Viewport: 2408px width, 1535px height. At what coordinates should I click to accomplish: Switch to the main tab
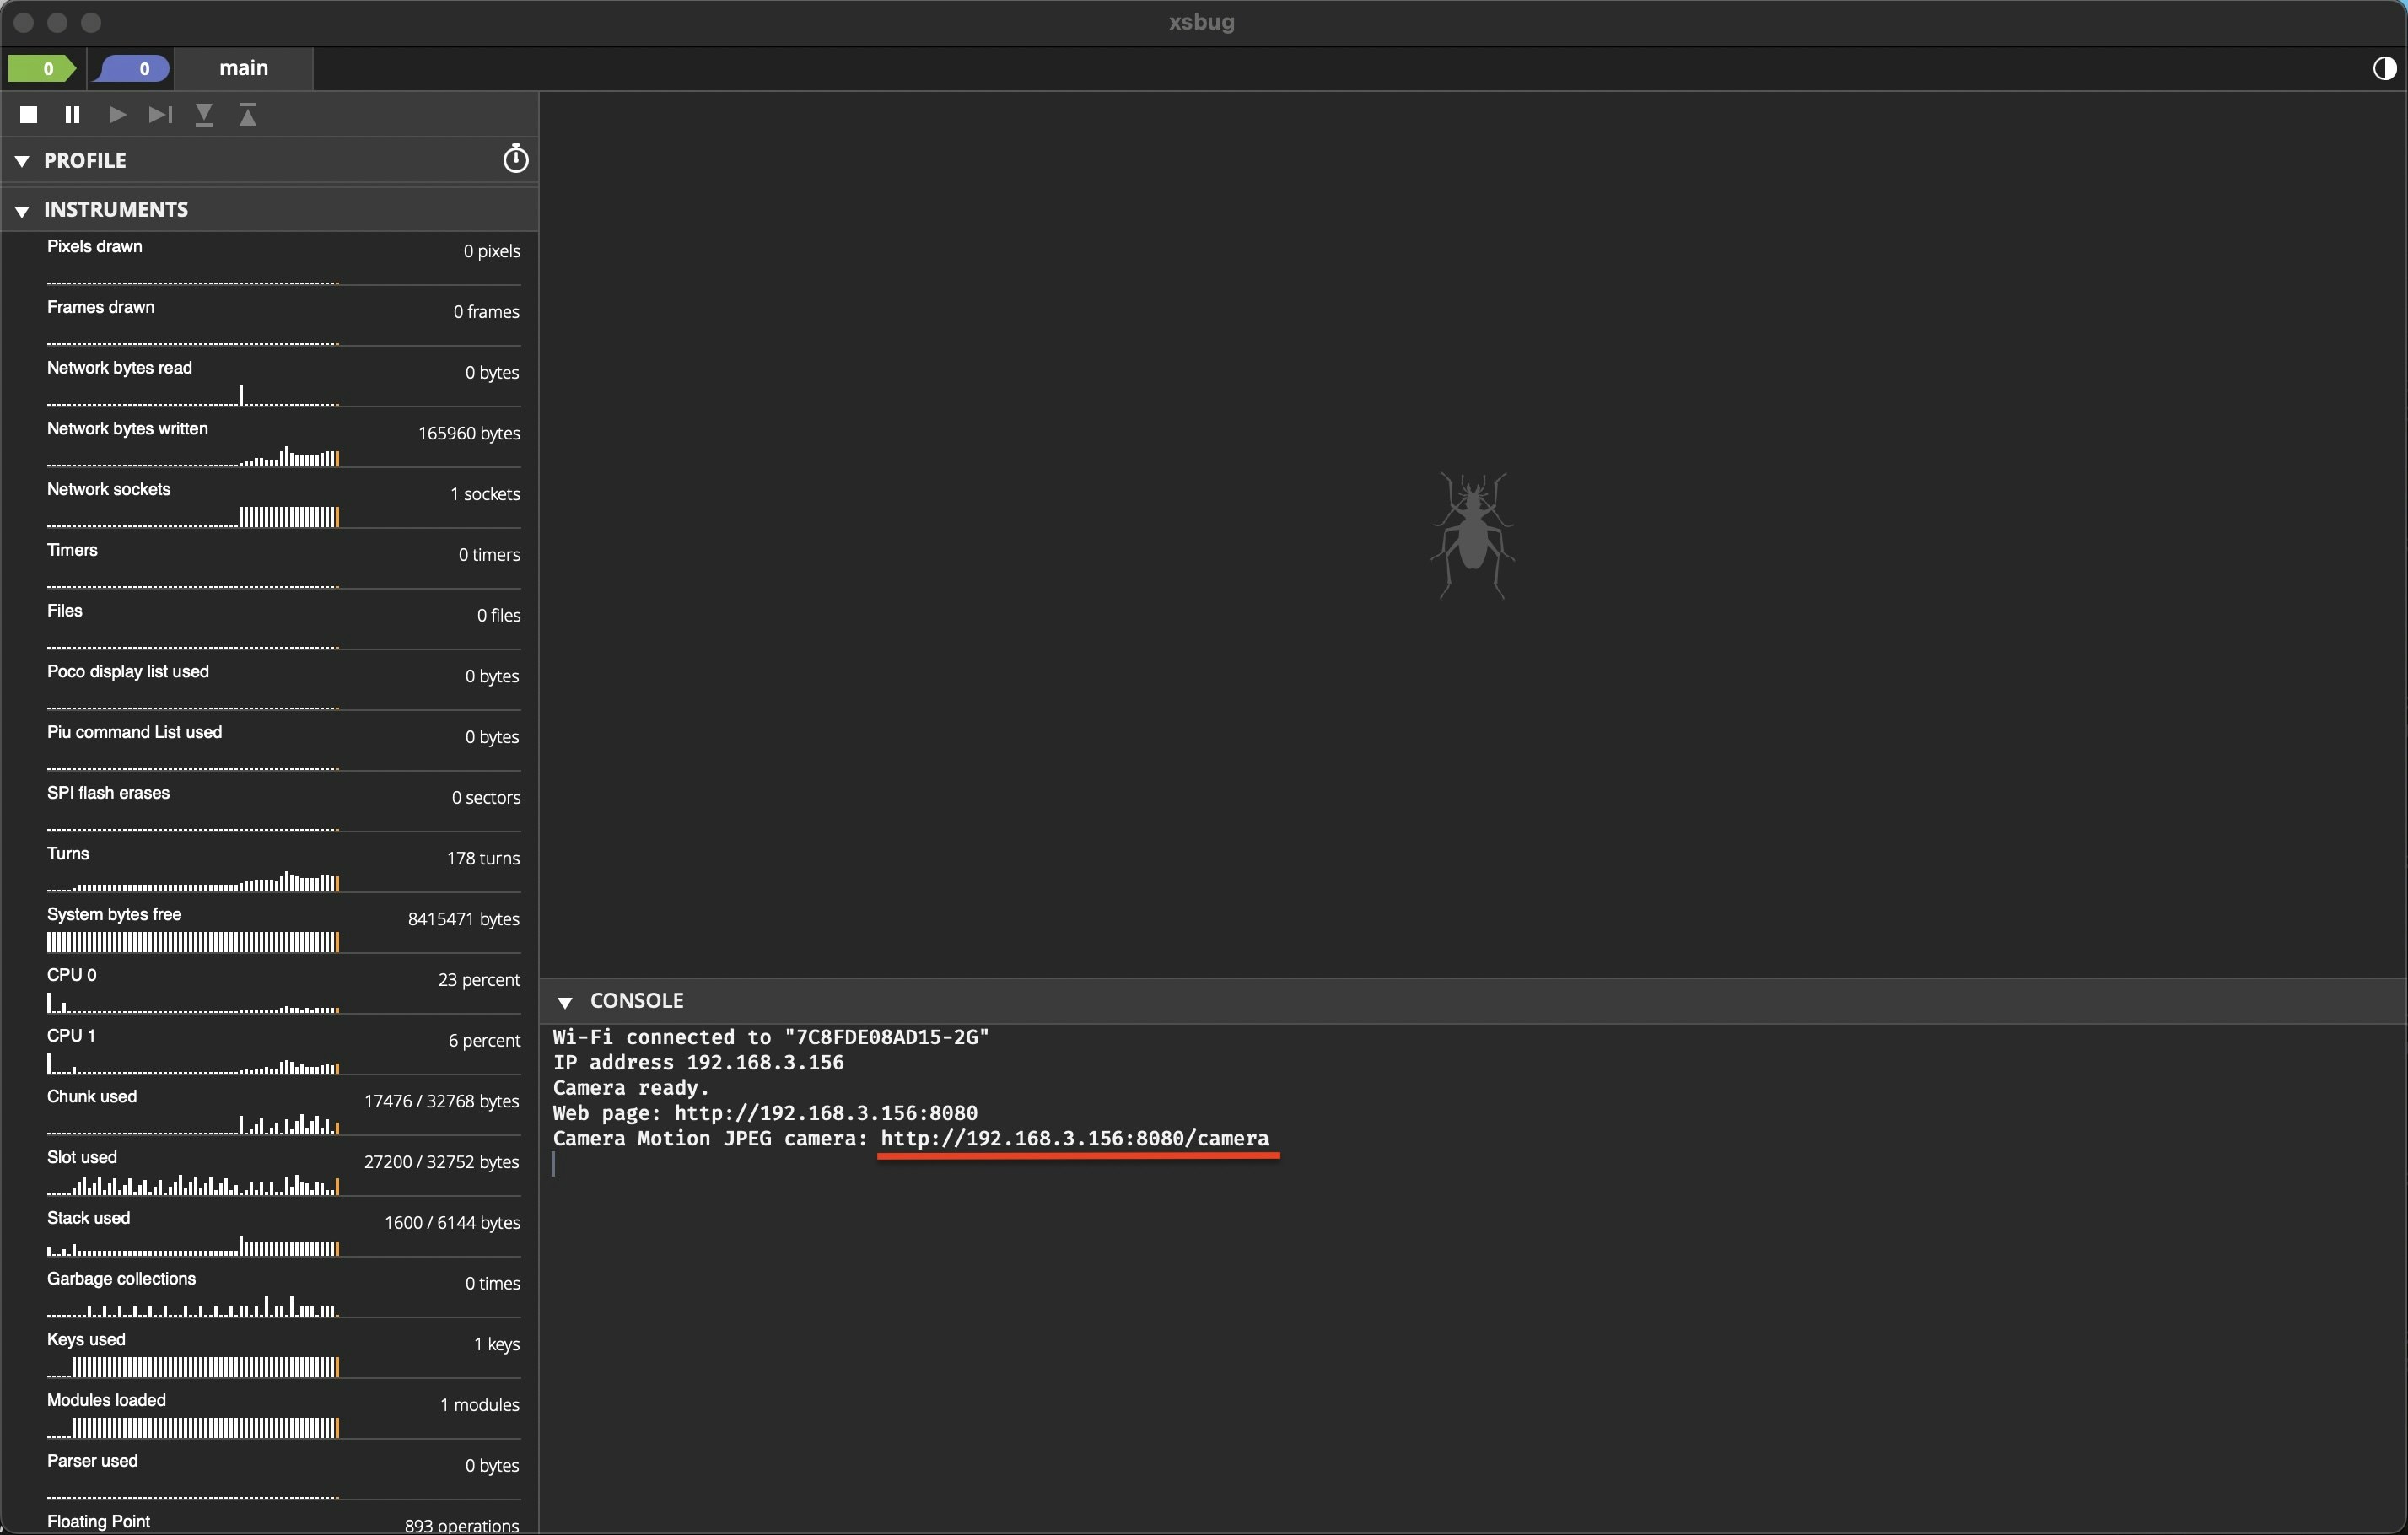(x=244, y=68)
